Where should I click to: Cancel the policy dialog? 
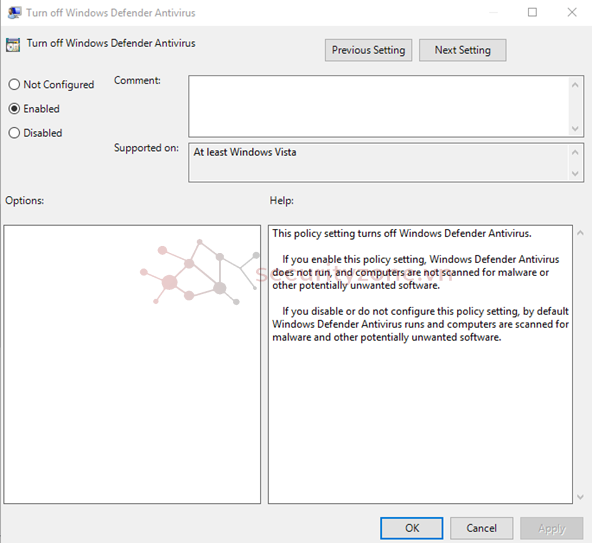[x=481, y=528]
